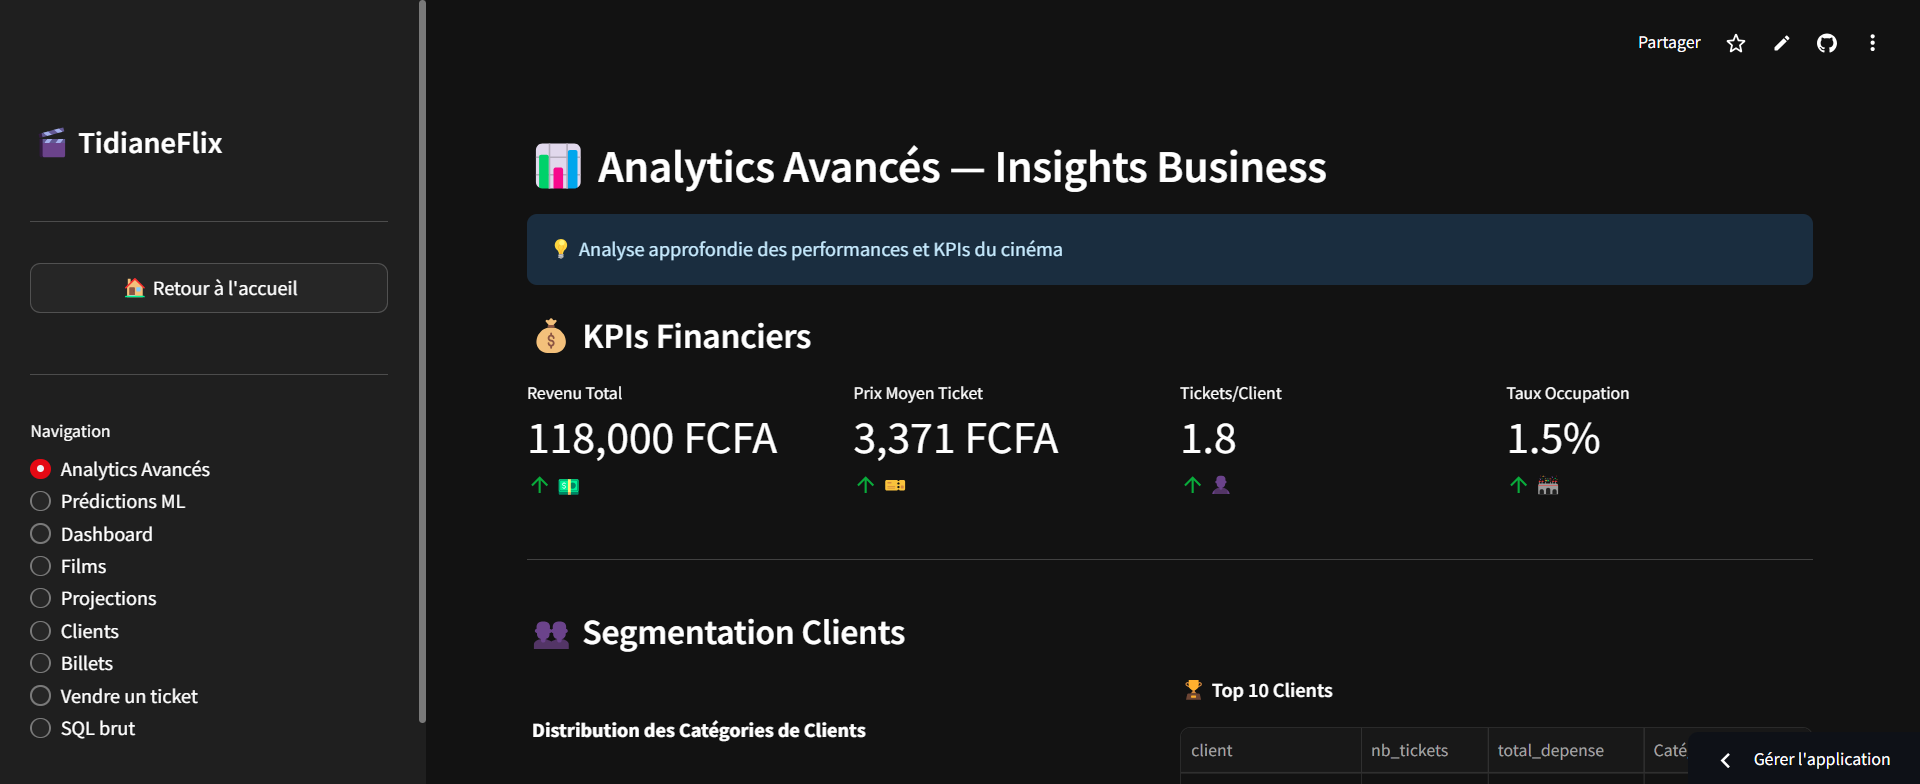Click the pencil edit icon
Viewport: 1920px width, 784px height.
[1781, 43]
